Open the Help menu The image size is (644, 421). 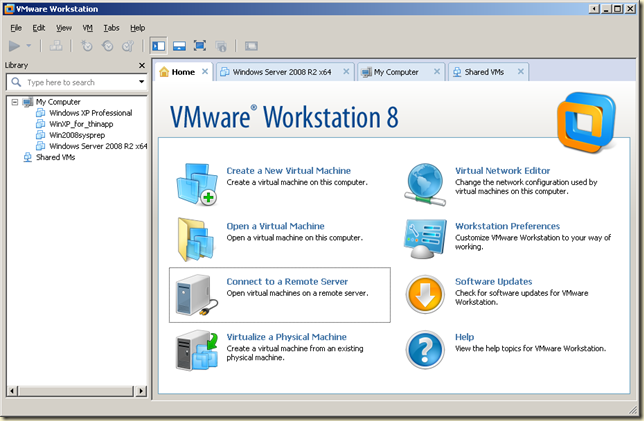pos(138,28)
